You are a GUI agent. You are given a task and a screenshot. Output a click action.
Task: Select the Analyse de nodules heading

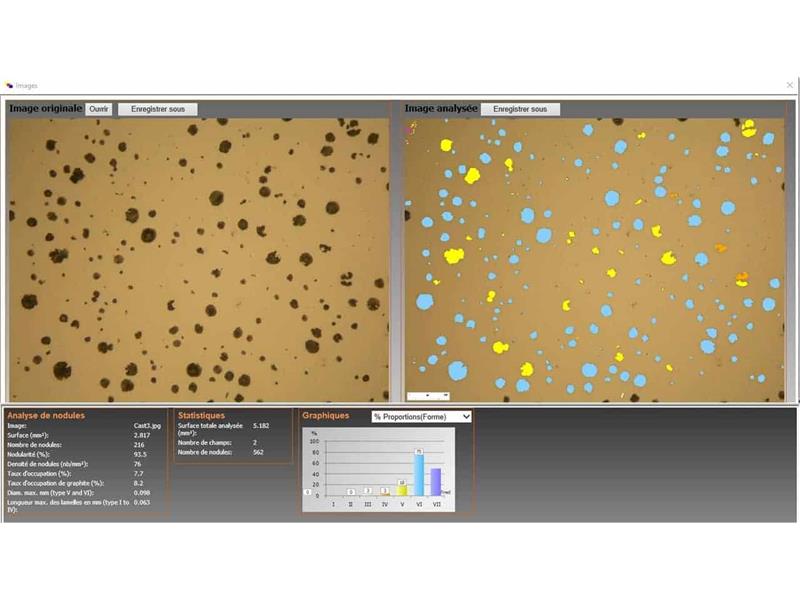point(46,415)
